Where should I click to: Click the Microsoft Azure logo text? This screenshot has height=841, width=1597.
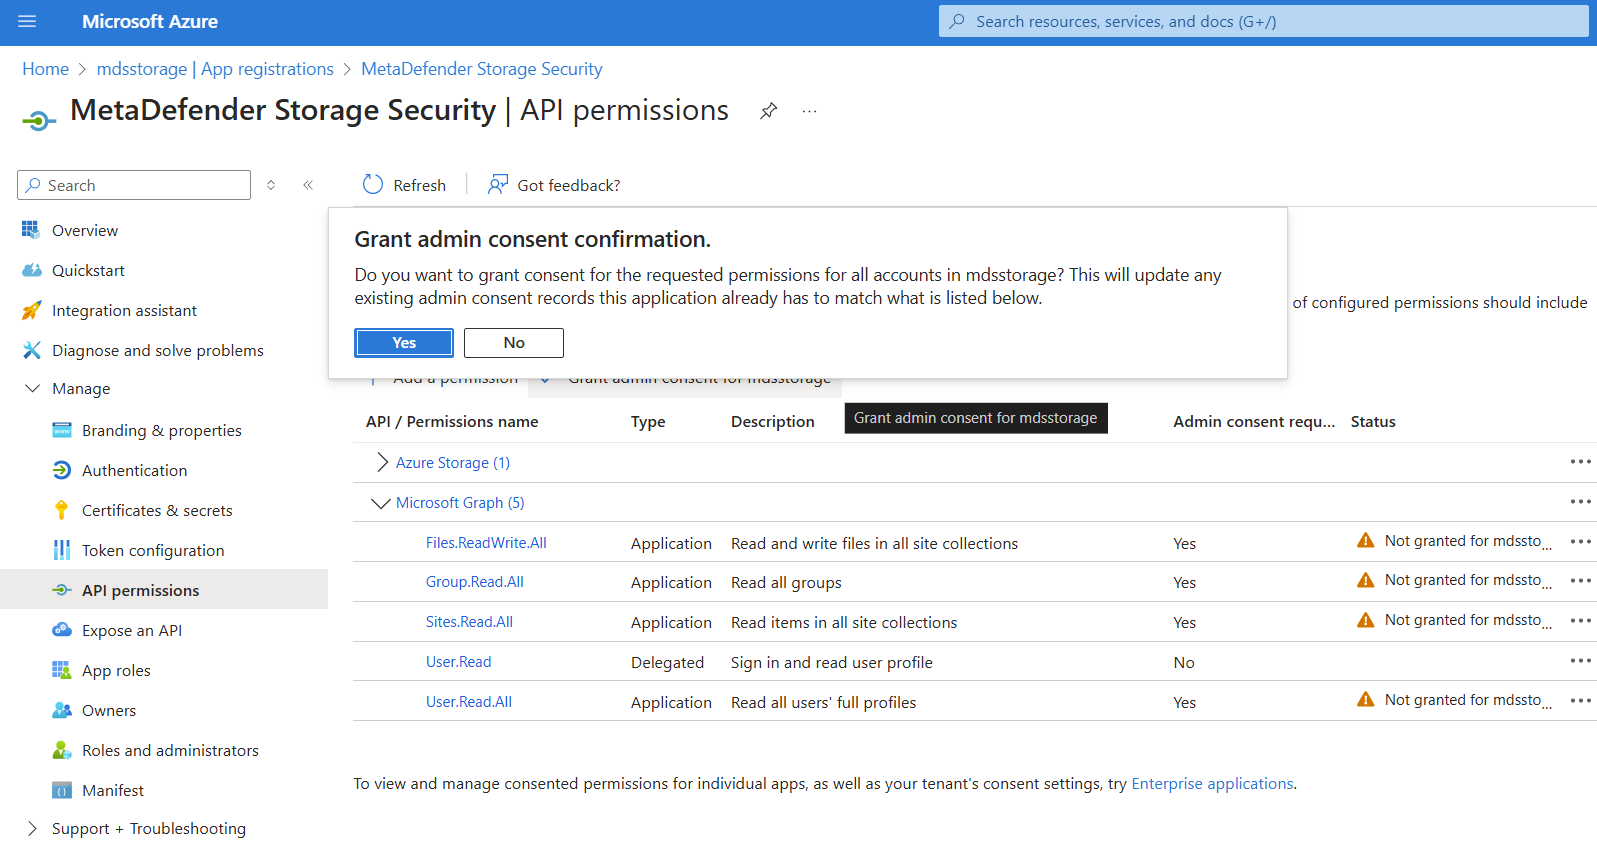click(150, 21)
